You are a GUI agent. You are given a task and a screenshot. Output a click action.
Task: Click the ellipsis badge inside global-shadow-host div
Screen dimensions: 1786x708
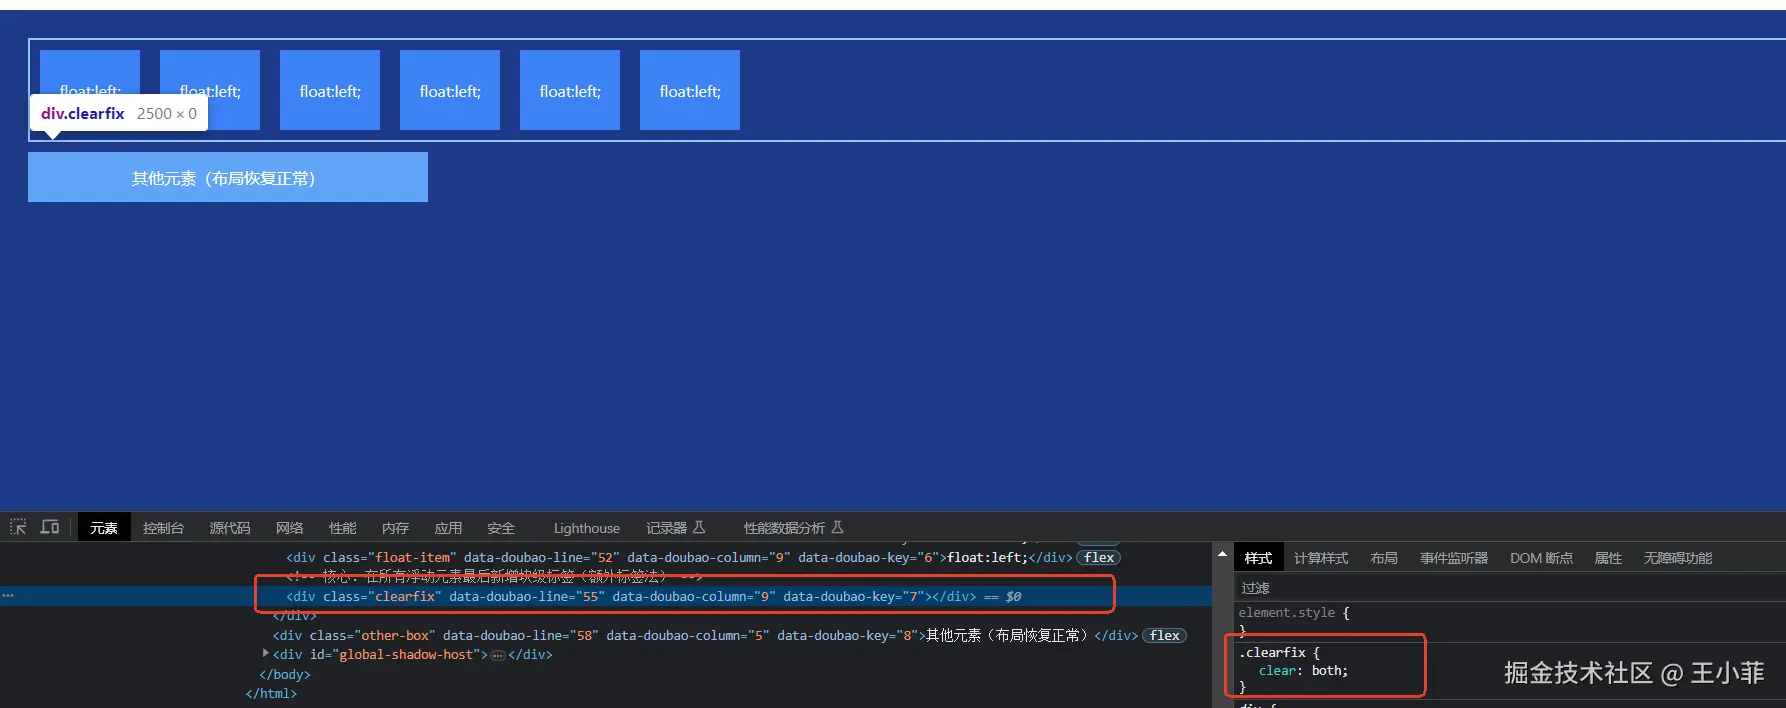[497, 655]
